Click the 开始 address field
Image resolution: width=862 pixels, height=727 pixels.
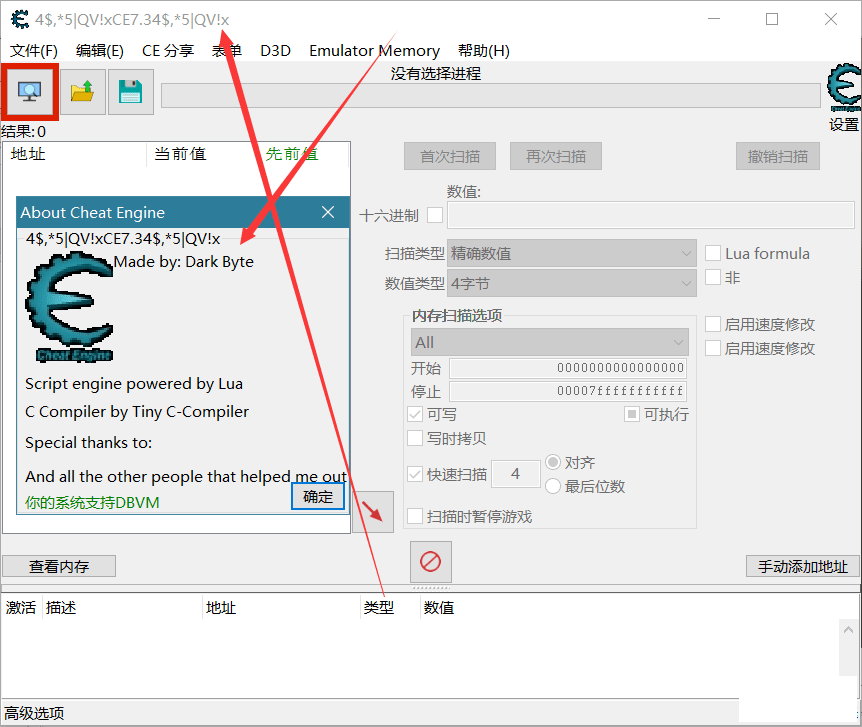point(568,368)
